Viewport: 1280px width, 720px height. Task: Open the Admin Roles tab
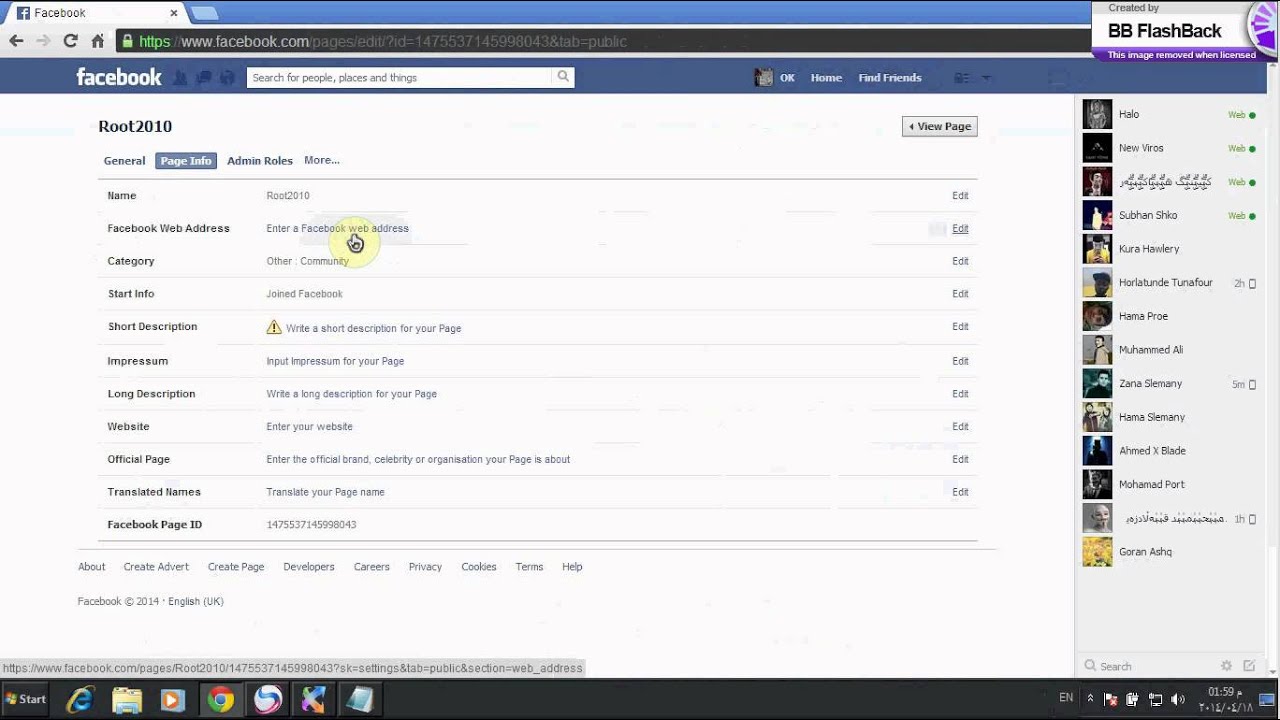(x=260, y=160)
